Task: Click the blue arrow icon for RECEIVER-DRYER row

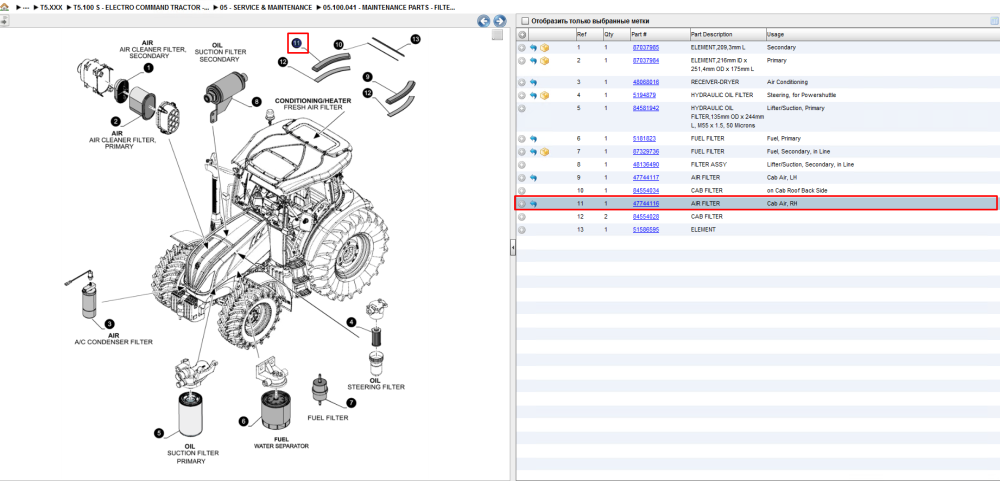Action: click(533, 82)
